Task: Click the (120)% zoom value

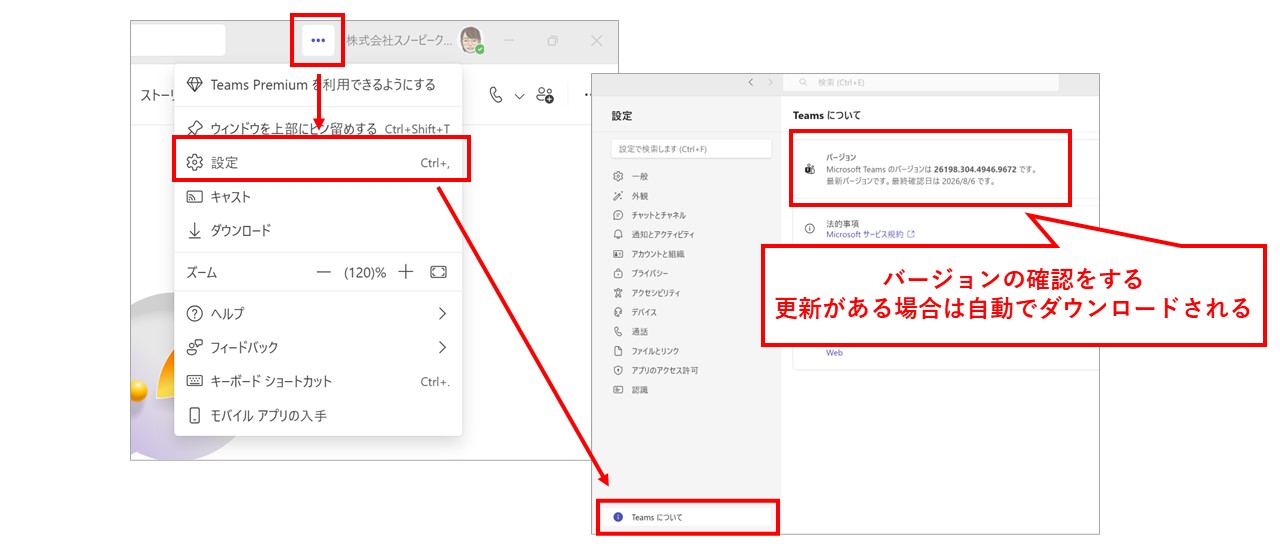Action: (x=365, y=272)
